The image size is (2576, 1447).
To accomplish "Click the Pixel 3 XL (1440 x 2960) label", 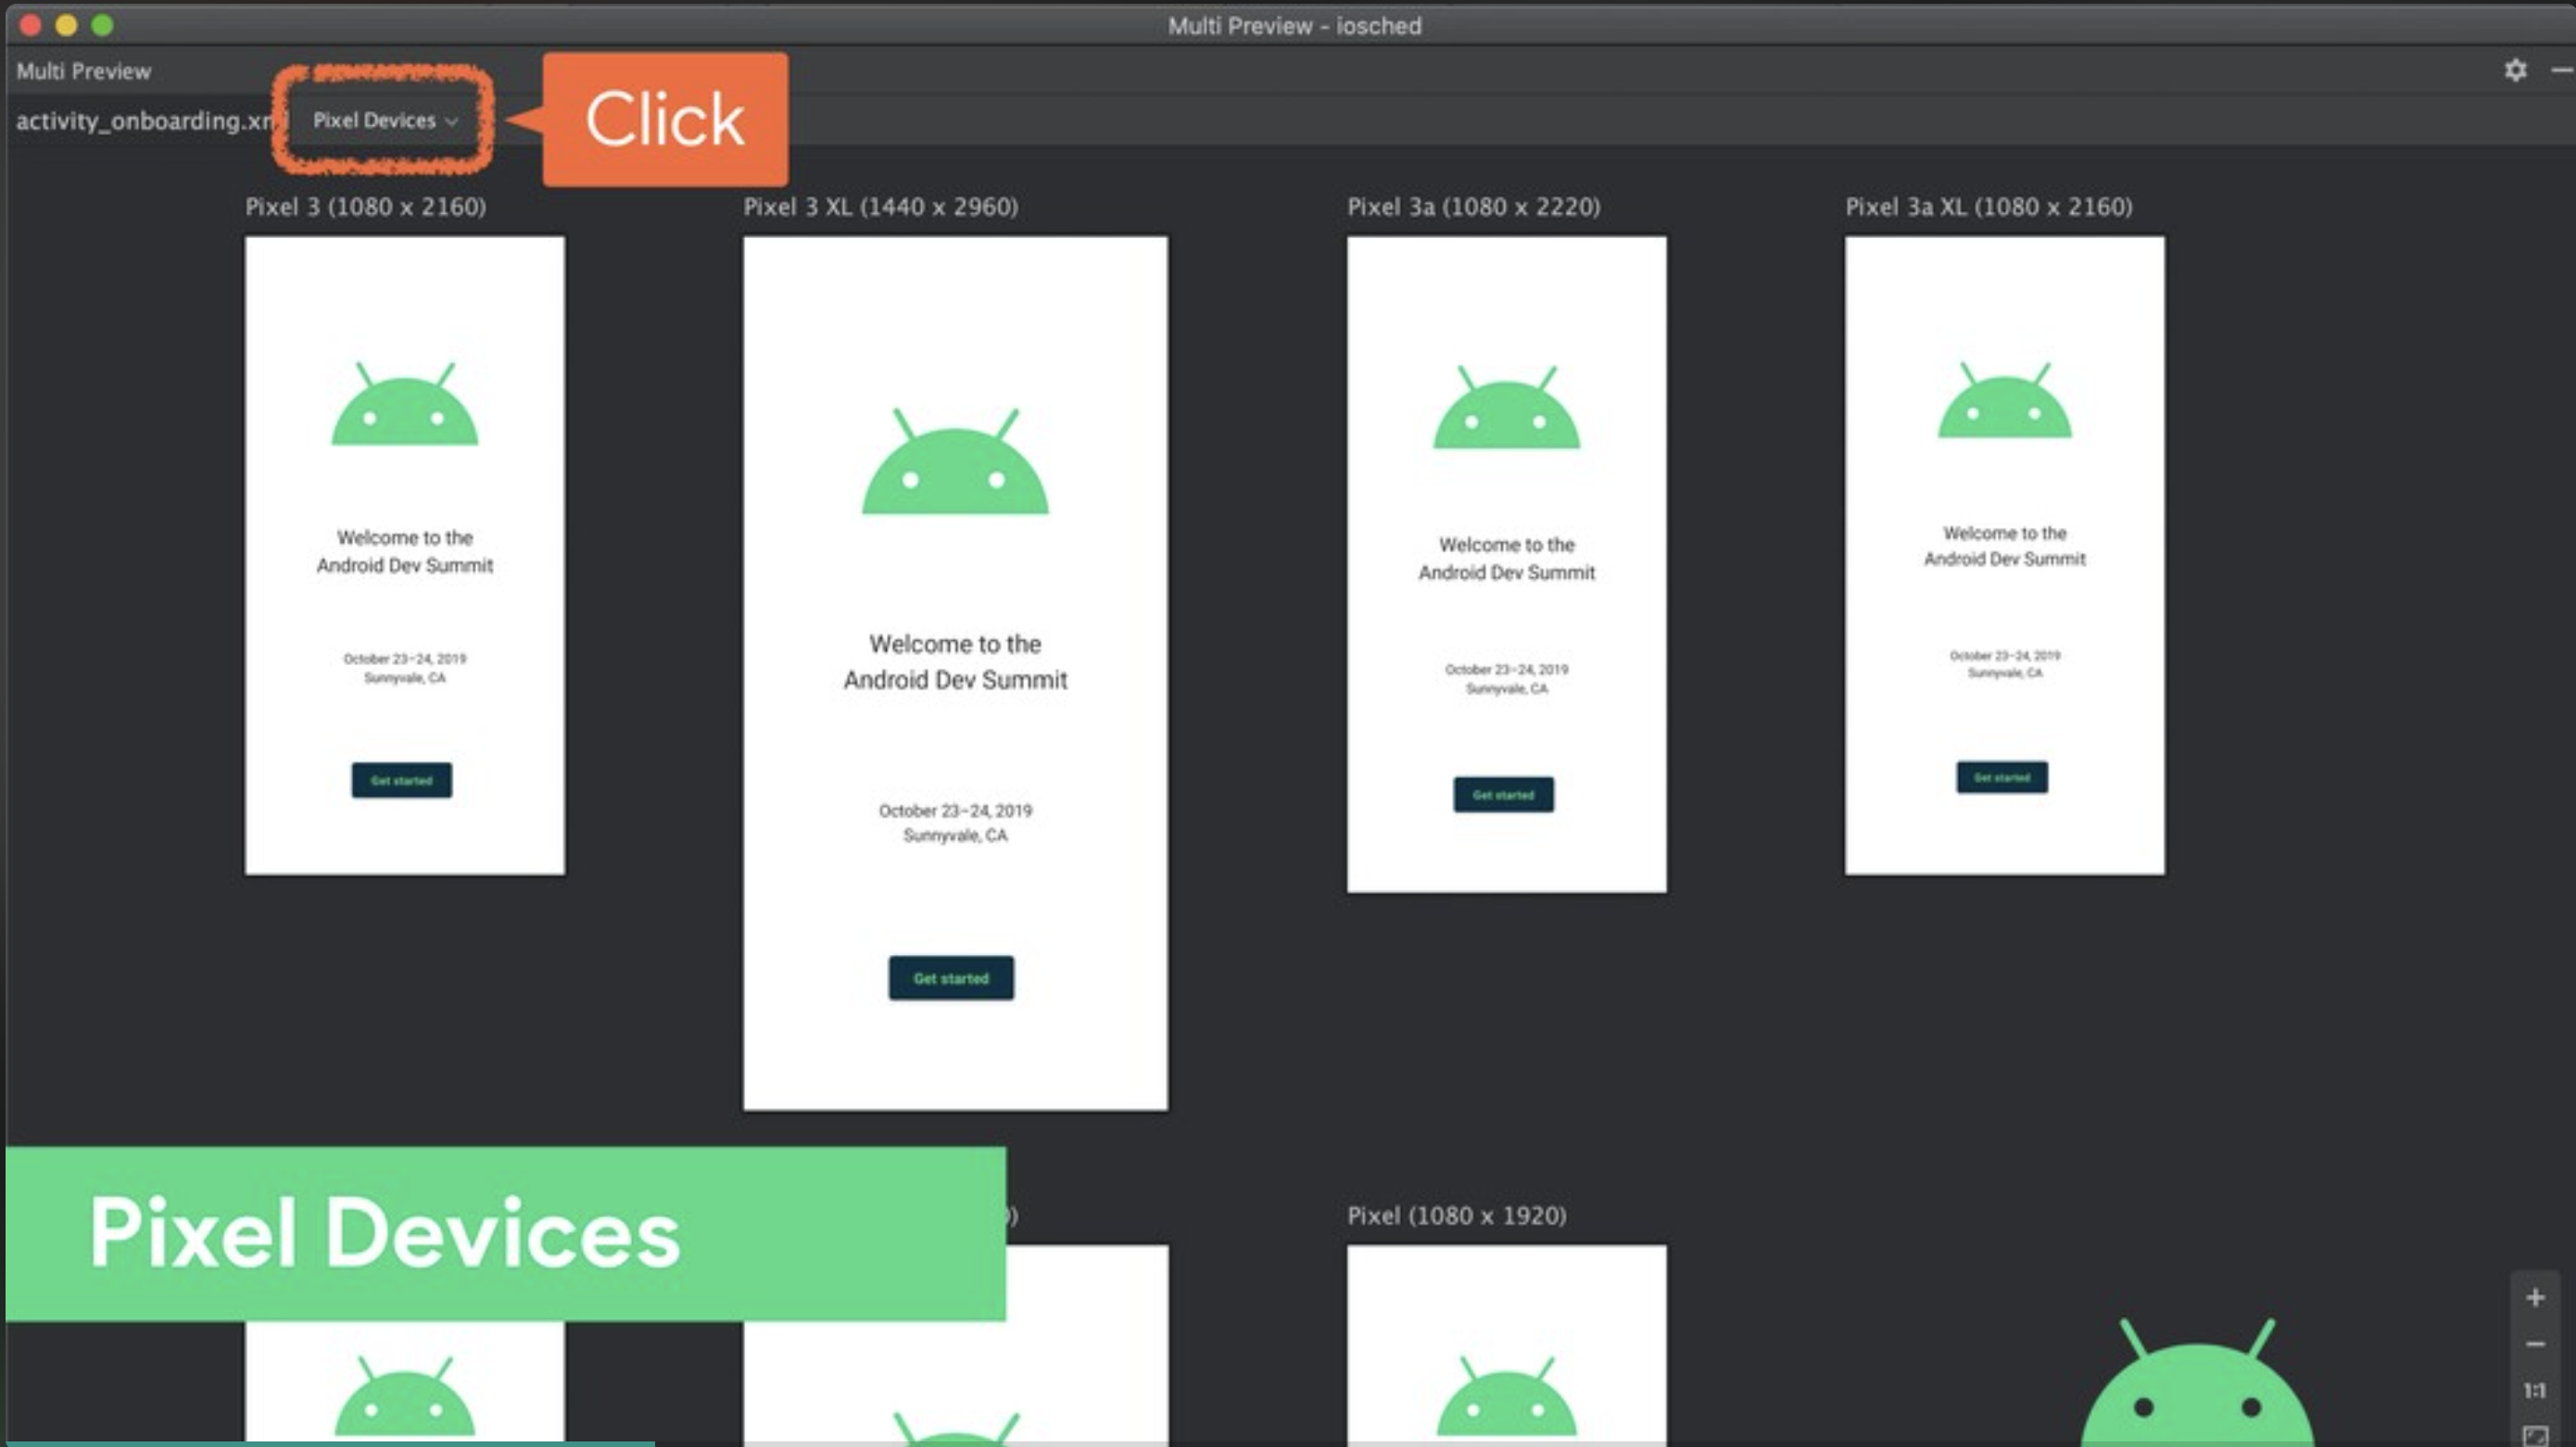I will (879, 207).
